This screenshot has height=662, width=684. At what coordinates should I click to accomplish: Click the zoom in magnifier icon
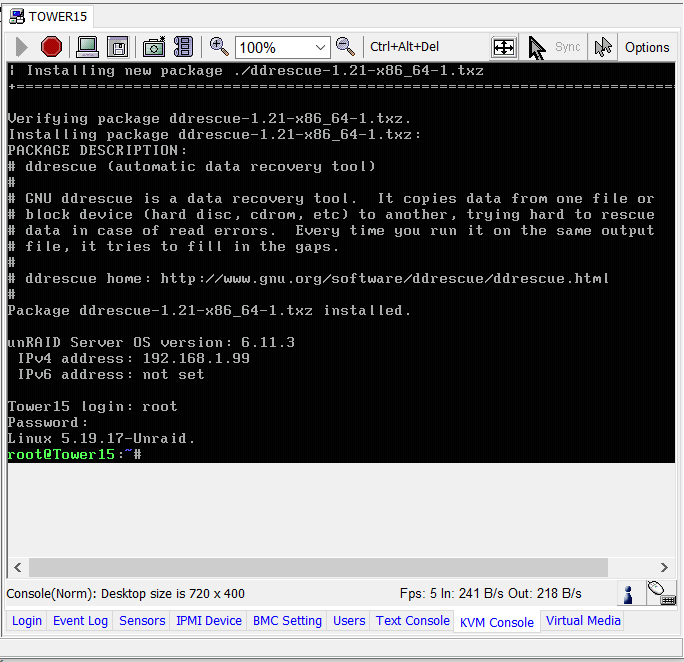point(219,47)
